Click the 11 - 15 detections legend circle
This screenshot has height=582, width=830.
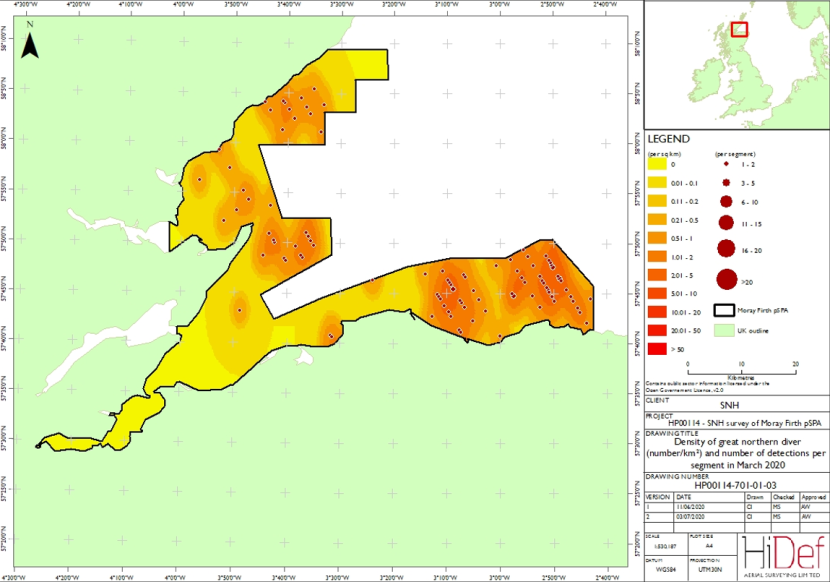click(726, 223)
